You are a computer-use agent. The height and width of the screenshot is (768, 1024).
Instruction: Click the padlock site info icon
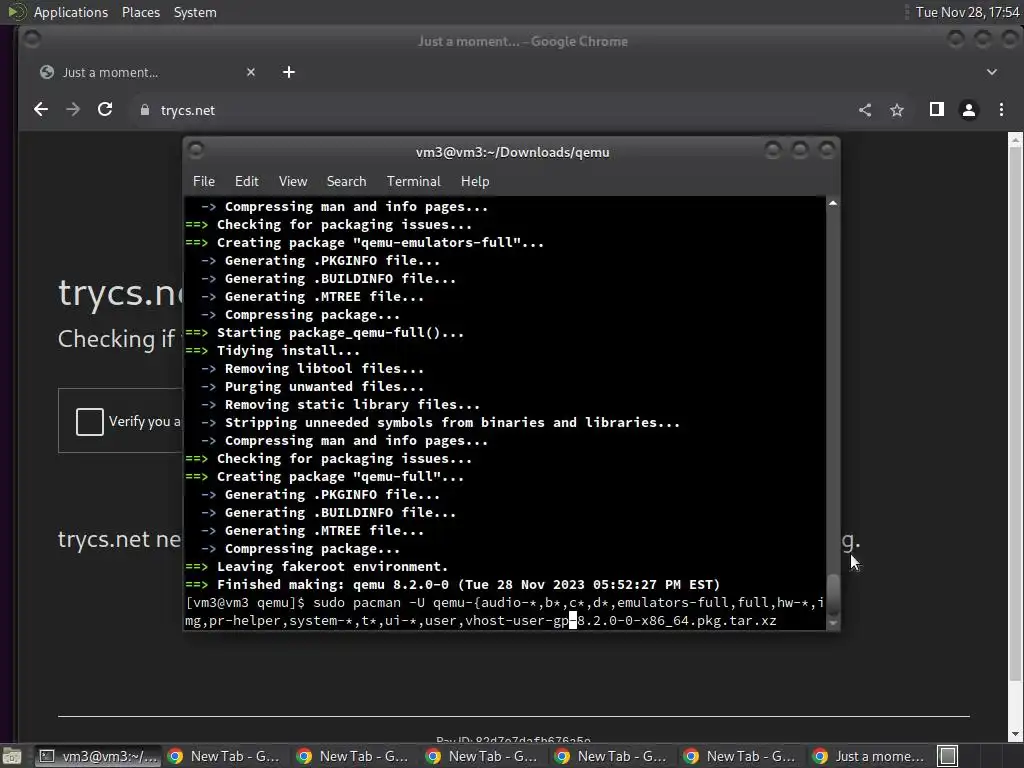coord(145,110)
